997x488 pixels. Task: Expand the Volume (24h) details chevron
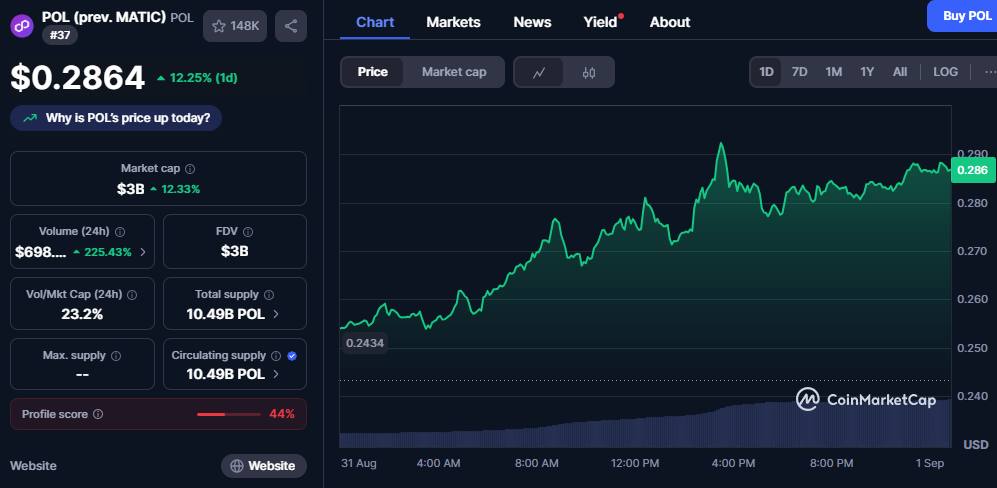point(143,252)
